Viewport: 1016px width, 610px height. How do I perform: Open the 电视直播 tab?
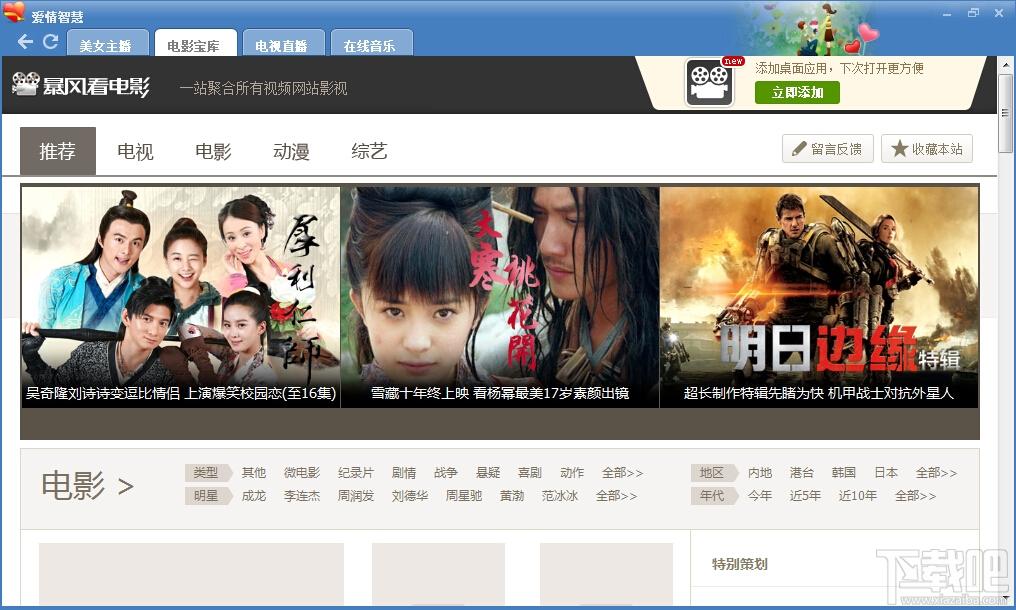[x=283, y=45]
